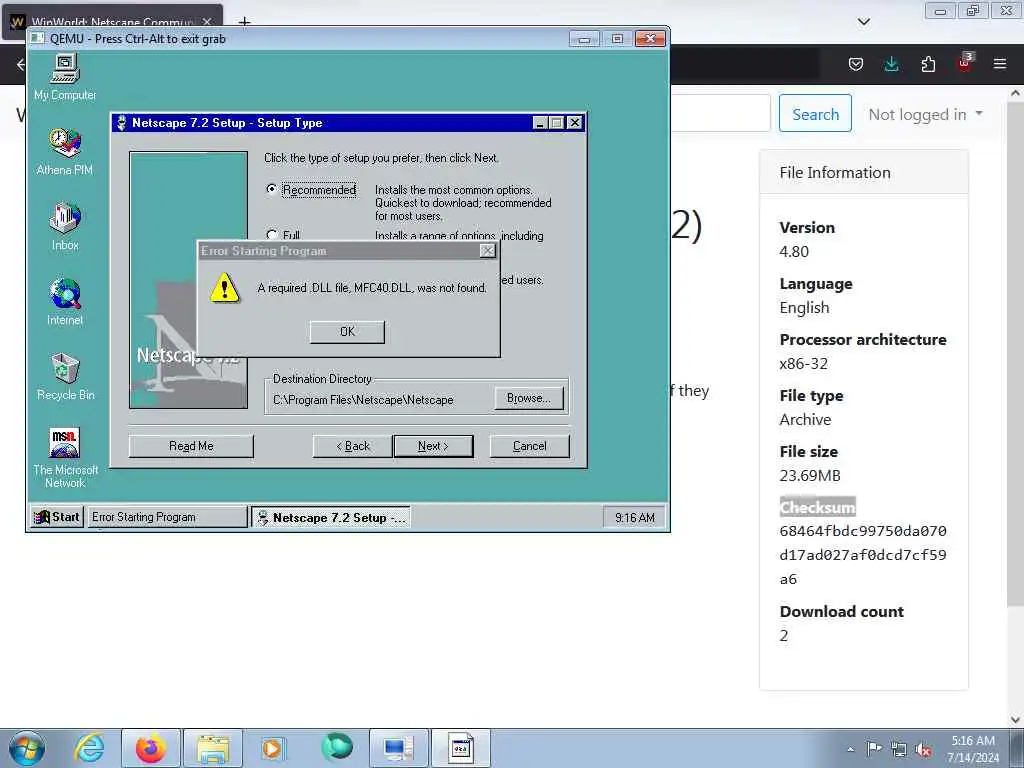Select the checksum hash text

click(863, 554)
